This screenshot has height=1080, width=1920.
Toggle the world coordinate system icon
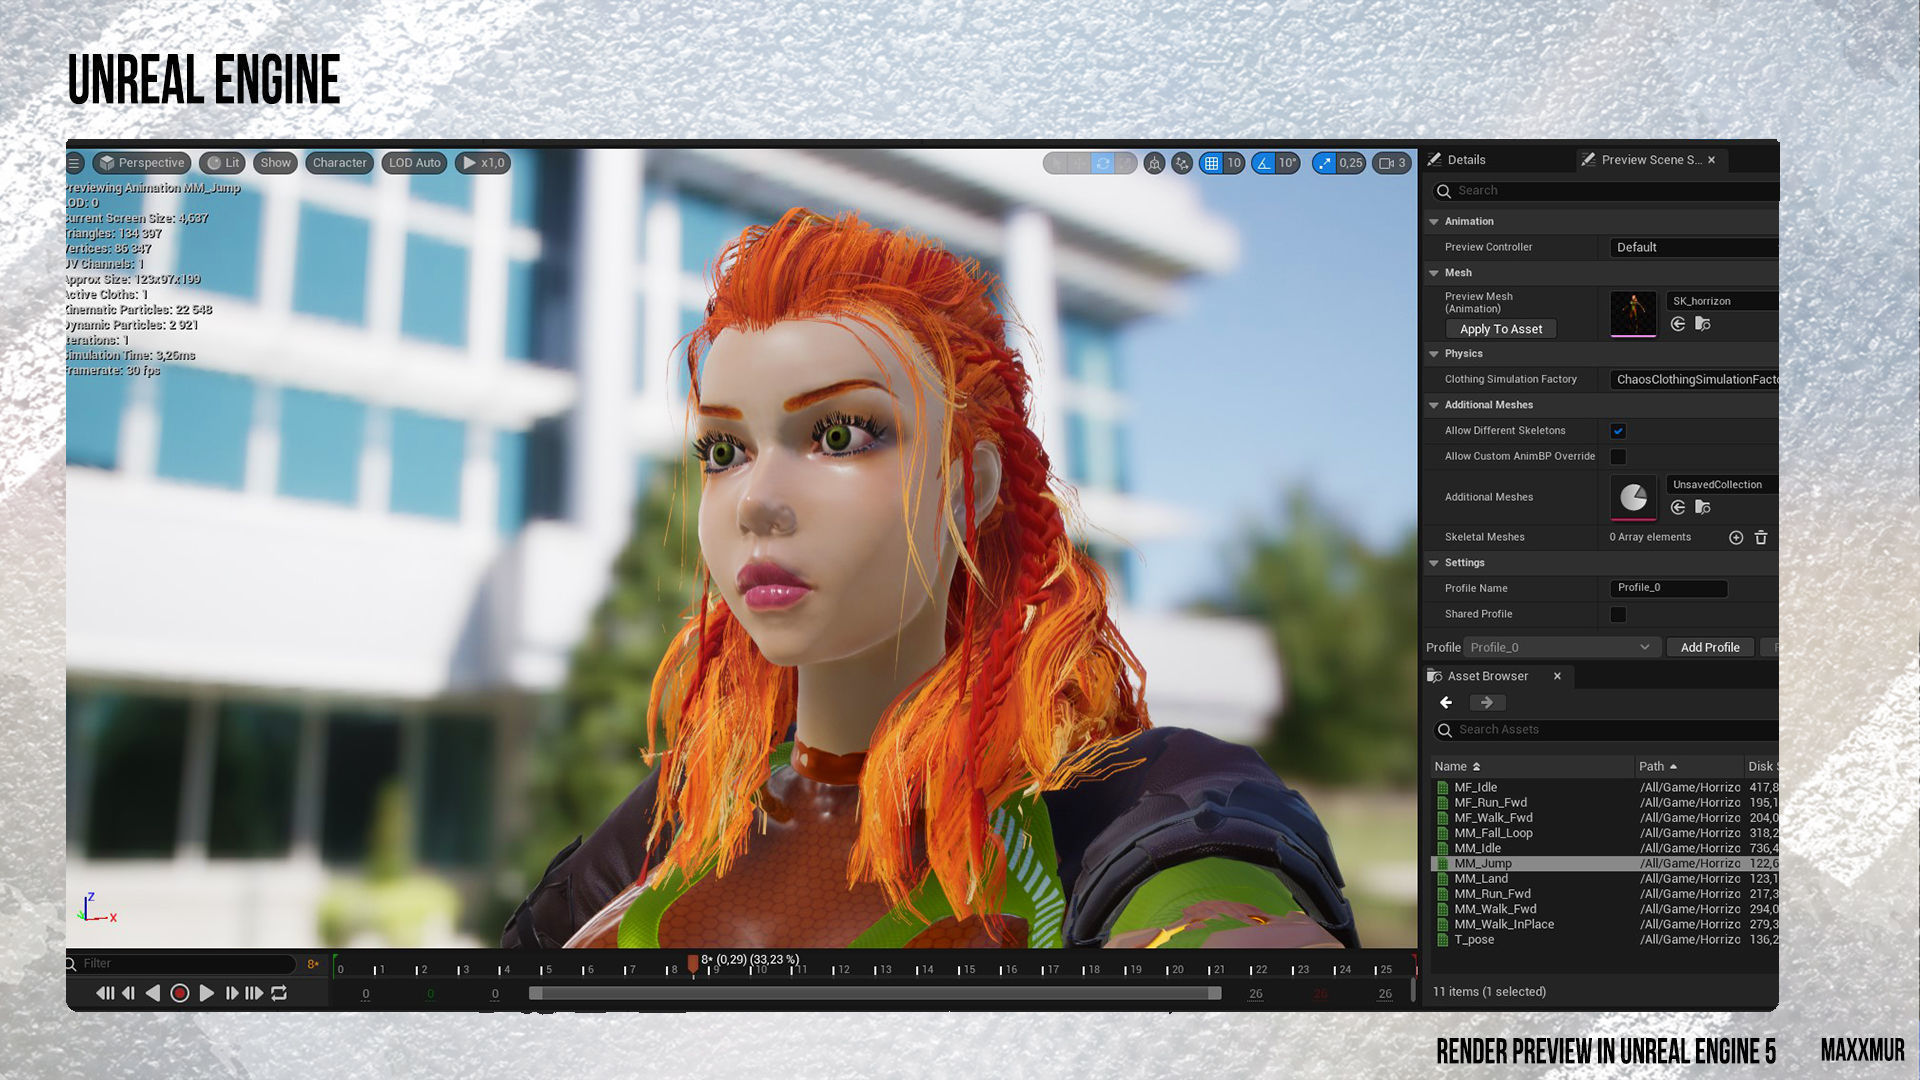[x=1155, y=163]
